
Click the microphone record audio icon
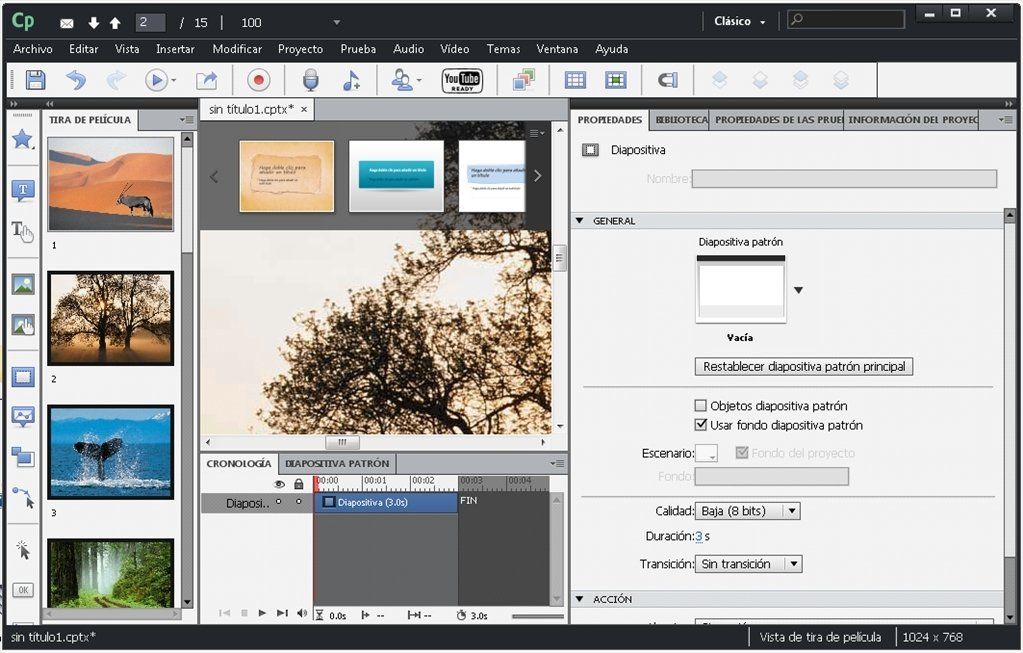[x=311, y=80]
